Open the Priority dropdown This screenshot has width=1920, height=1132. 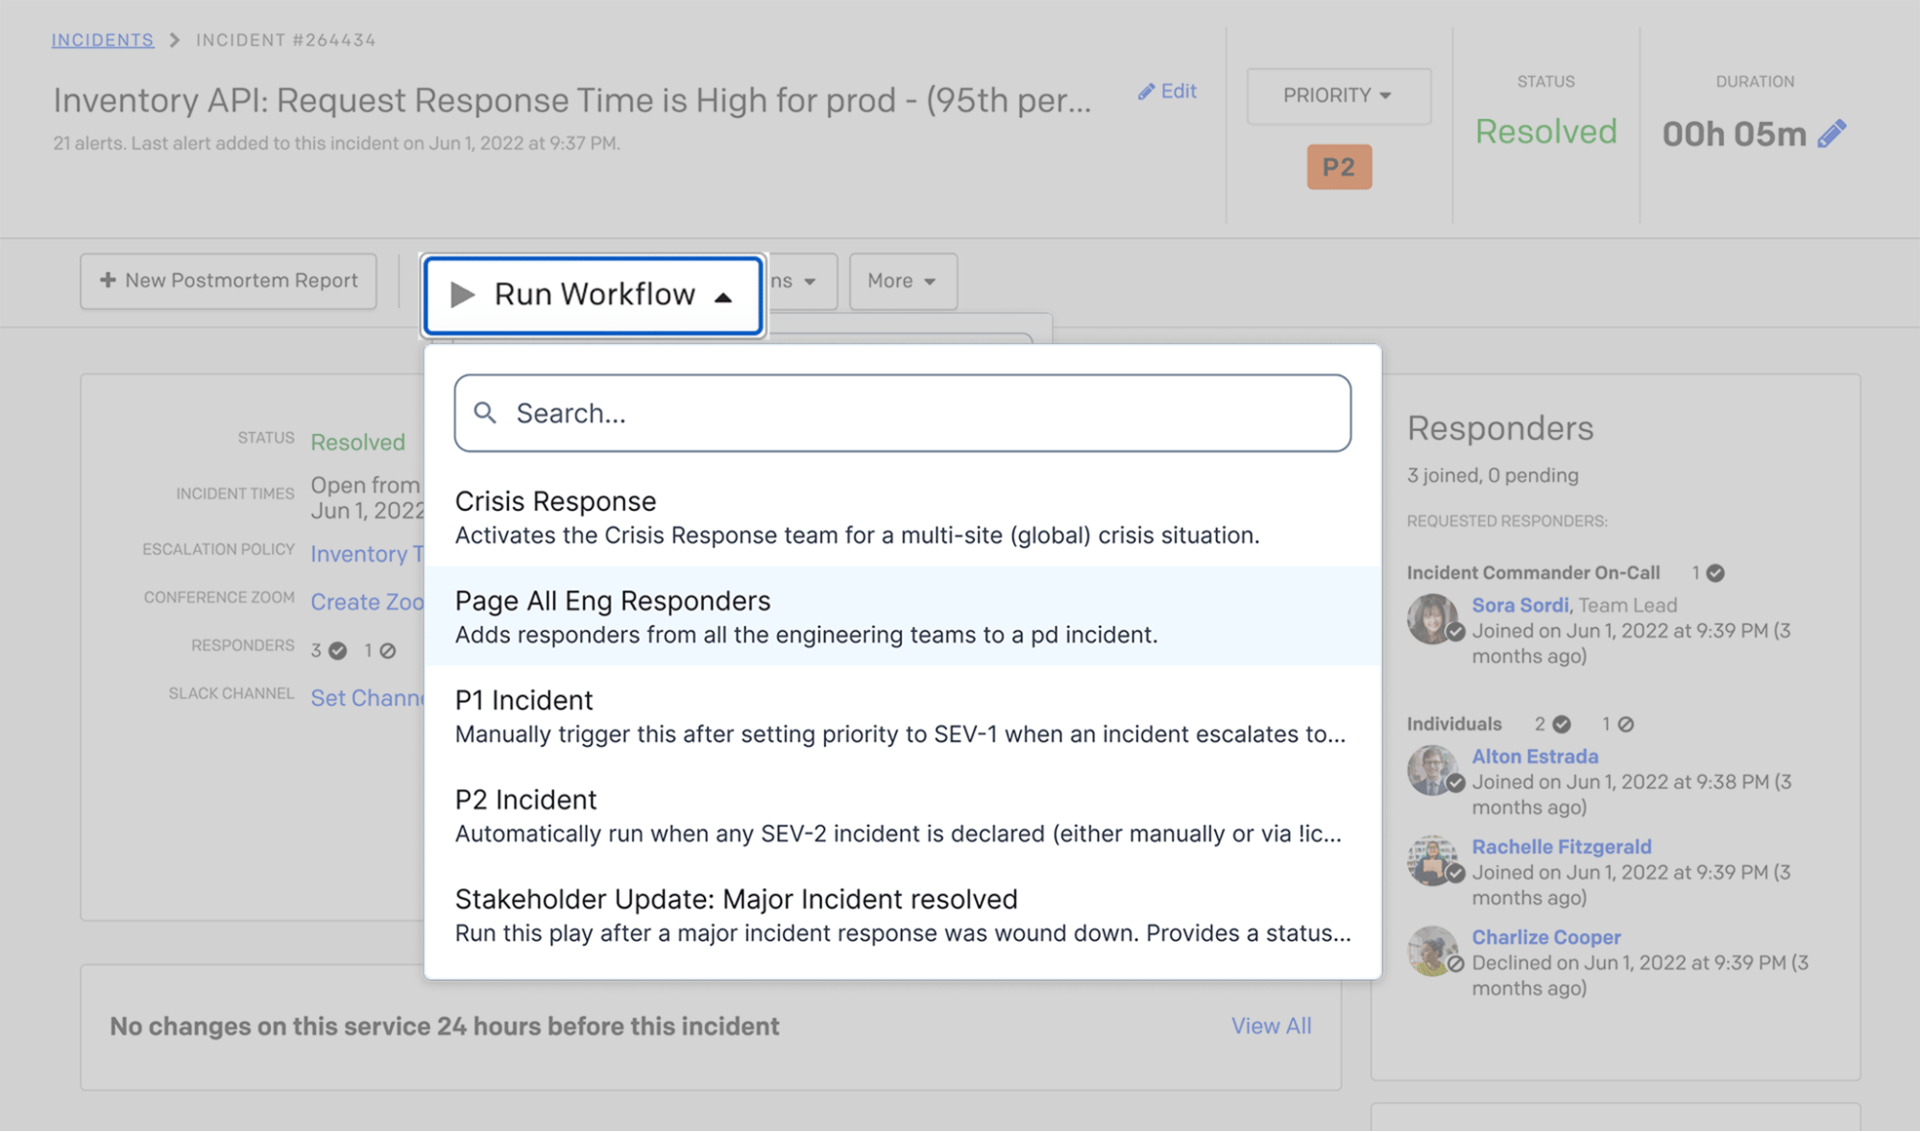pyautogui.click(x=1338, y=95)
